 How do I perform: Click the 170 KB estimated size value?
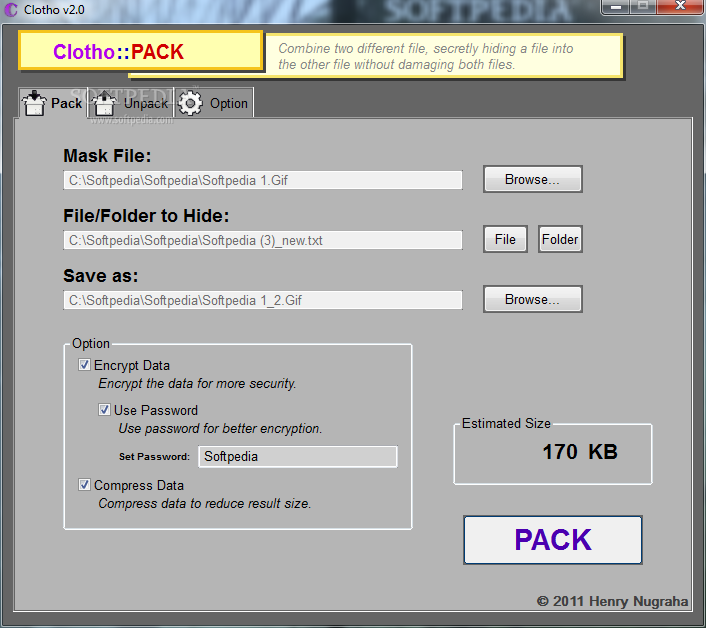tap(580, 452)
